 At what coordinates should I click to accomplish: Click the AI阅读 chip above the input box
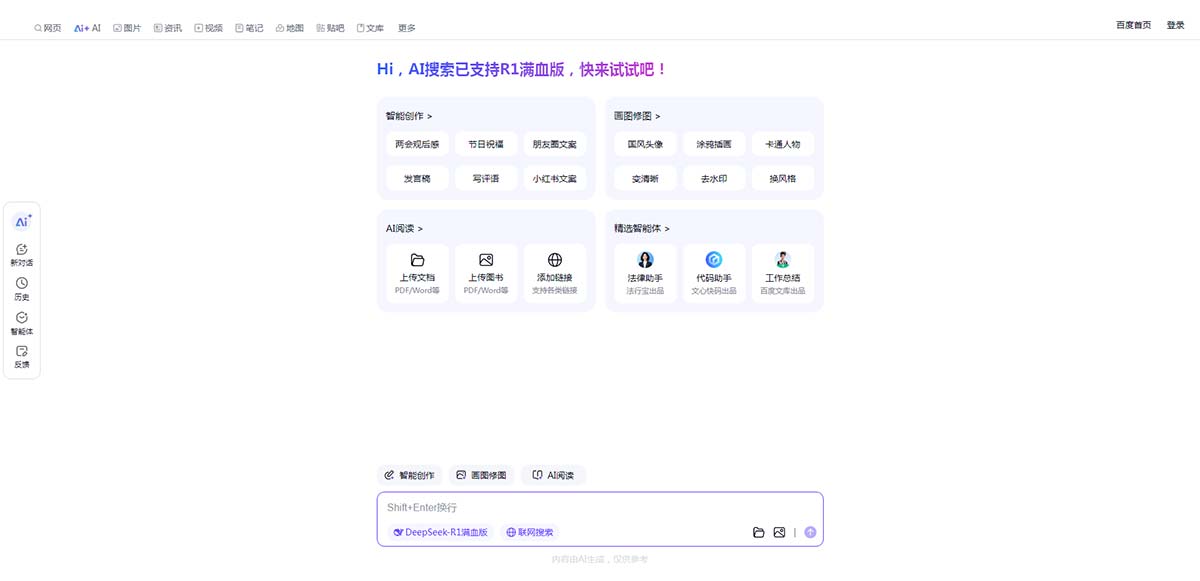click(x=553, y=475)
